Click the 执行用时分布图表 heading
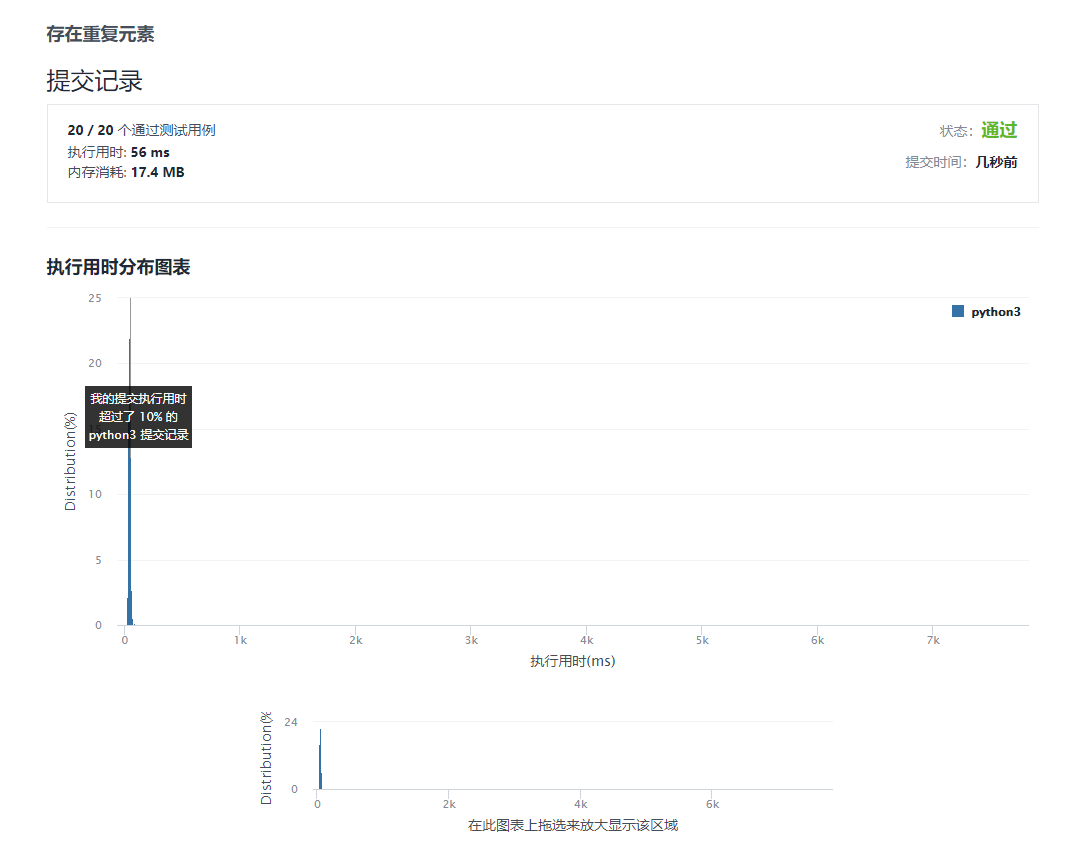Image resolution: width=1091 pixels, height=847 pixels. (x=118, y=267)
